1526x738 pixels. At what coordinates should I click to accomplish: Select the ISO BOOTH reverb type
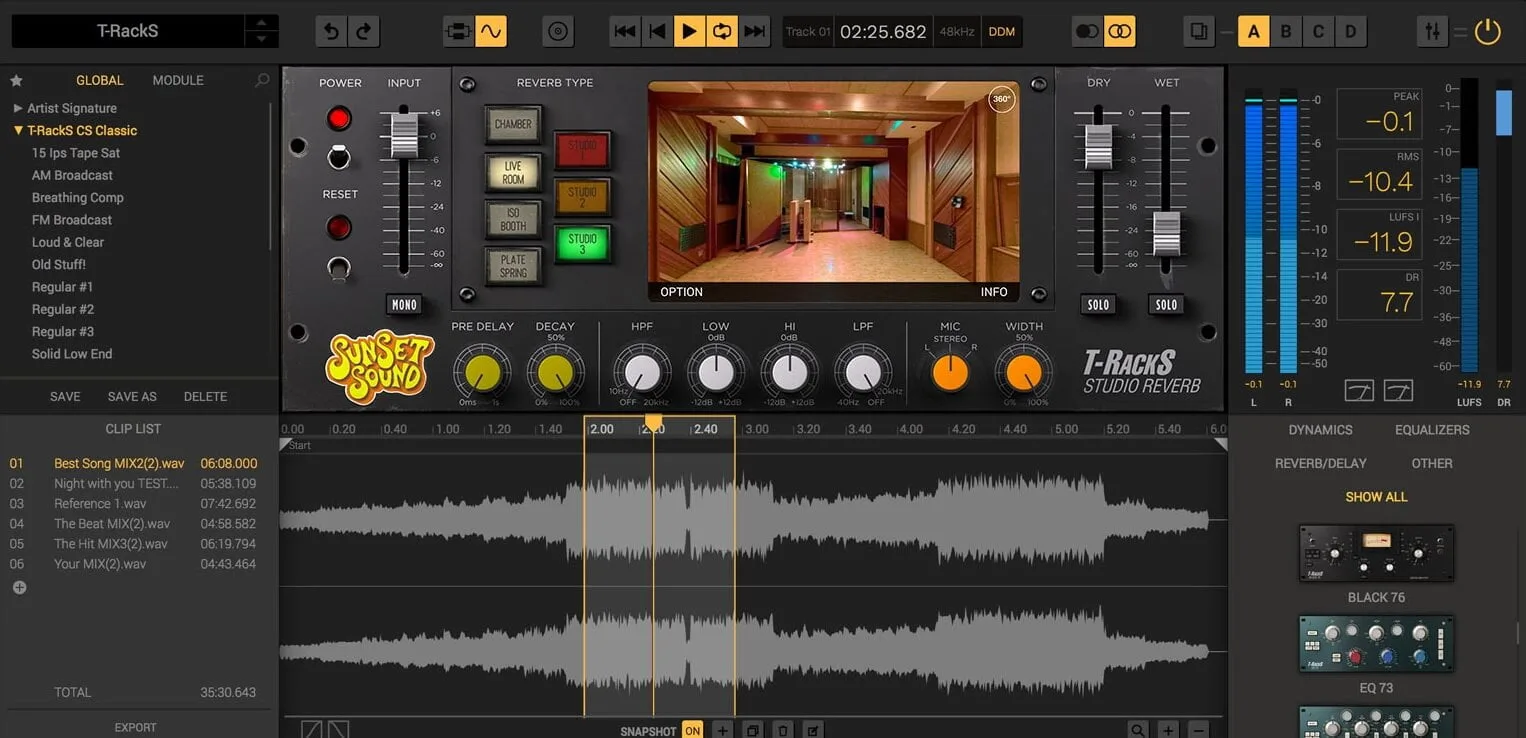pyautogui.click(x=513, y=220)
